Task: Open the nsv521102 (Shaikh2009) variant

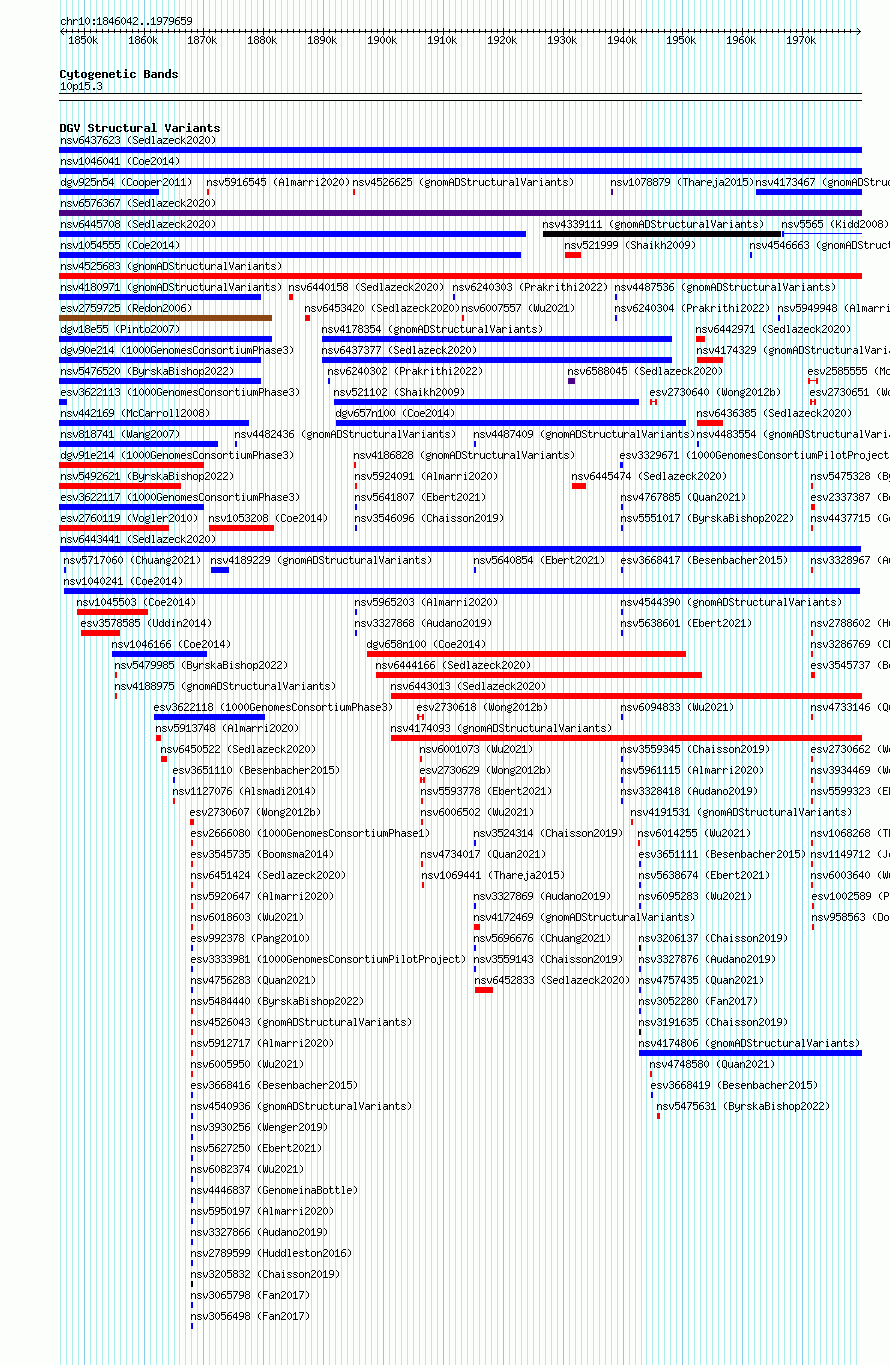Action: point(399,392)
